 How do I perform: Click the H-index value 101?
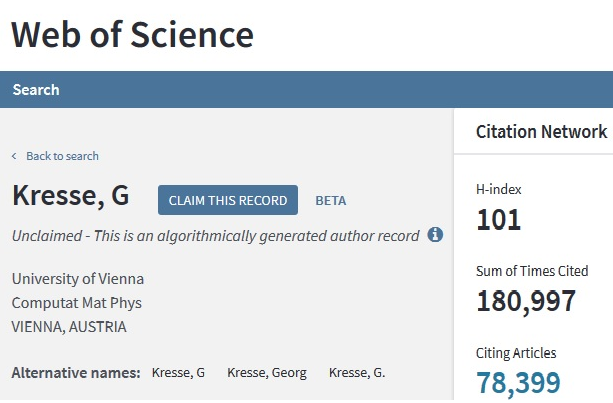498,219
